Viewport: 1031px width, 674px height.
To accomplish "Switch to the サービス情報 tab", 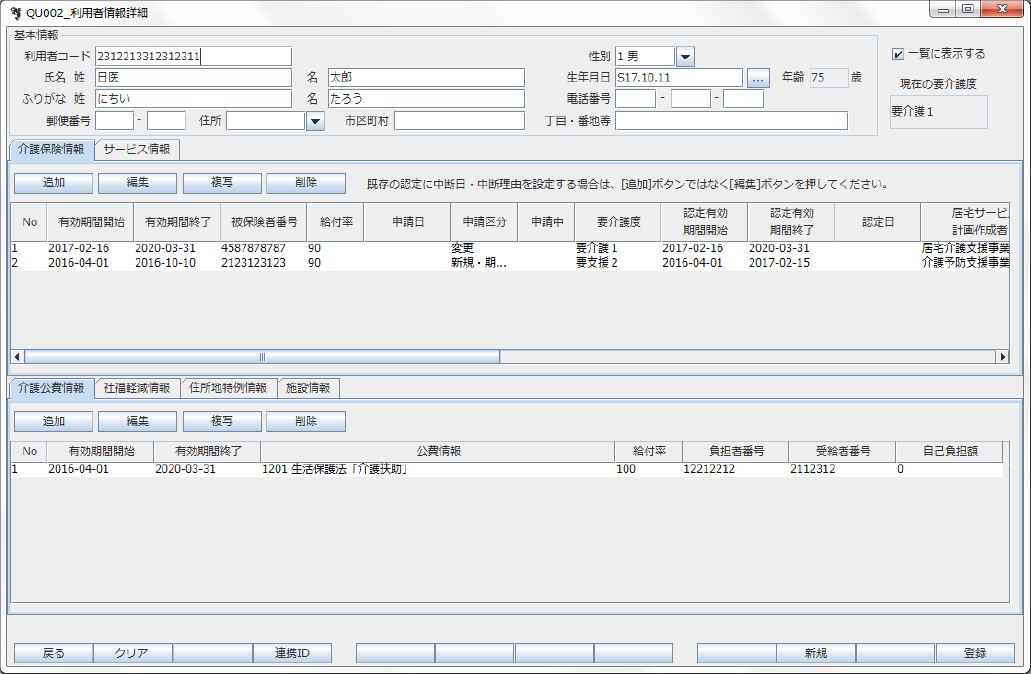I will tap(137, 150).
